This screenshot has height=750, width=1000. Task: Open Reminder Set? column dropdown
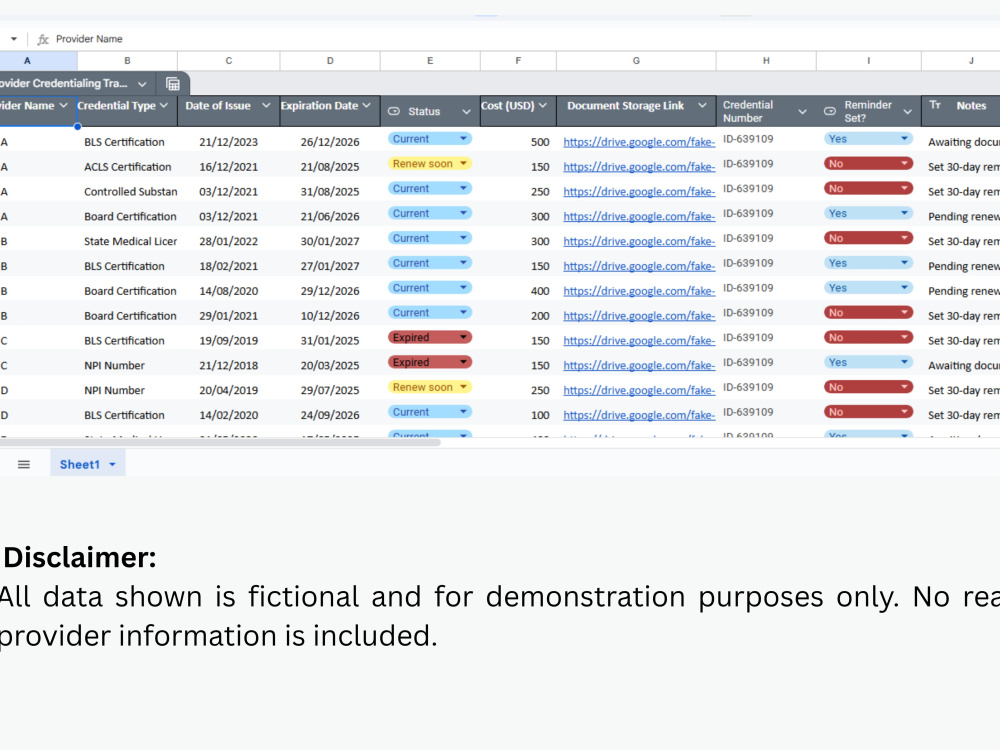tap(908, 112)
